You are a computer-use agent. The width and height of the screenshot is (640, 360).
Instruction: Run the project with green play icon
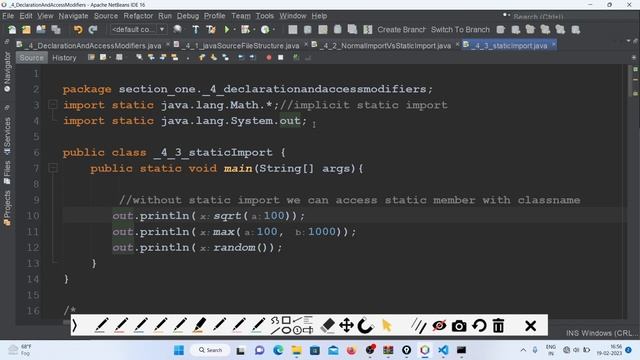(227, 29)
